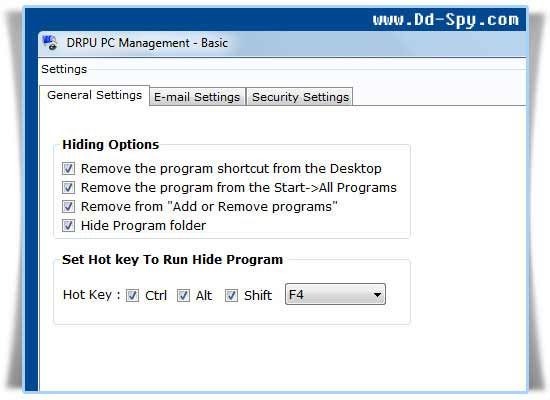Uncheck the Alt hot key checkbox

(183, 295)
